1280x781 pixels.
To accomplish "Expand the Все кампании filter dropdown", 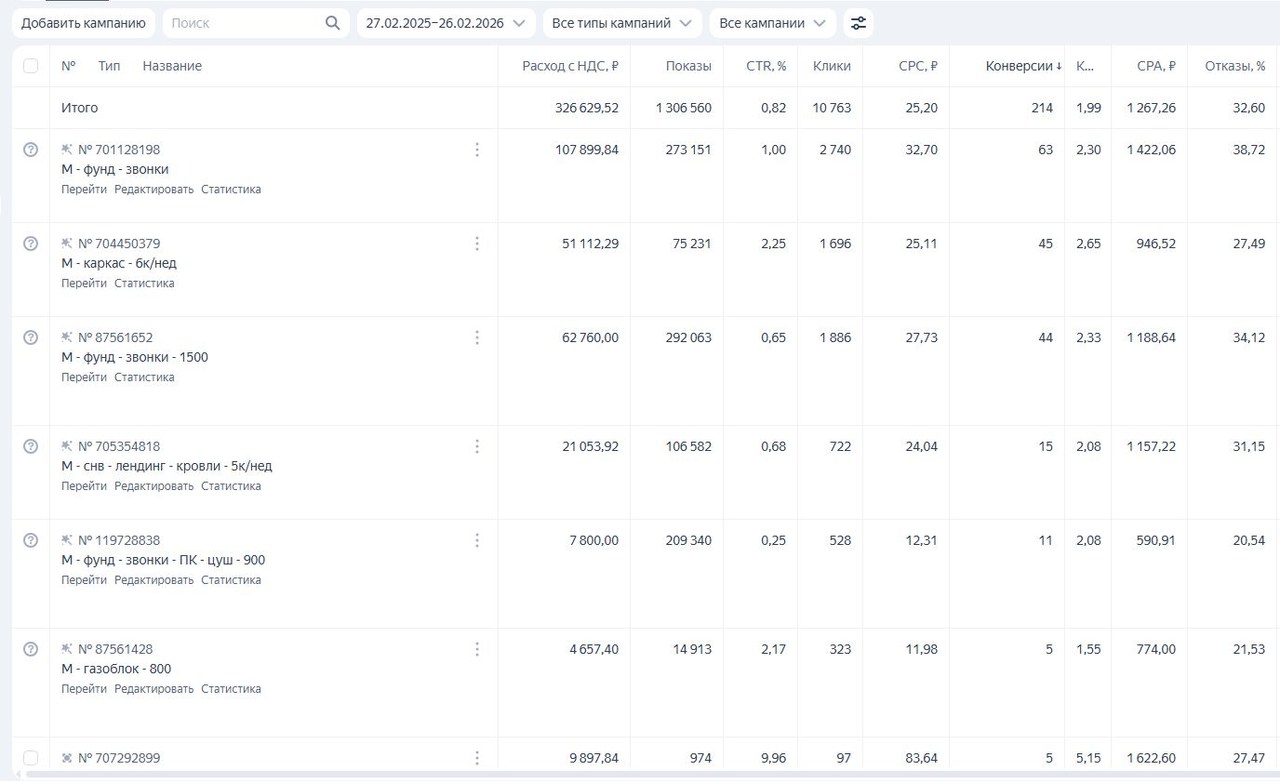I will (772, 23).
